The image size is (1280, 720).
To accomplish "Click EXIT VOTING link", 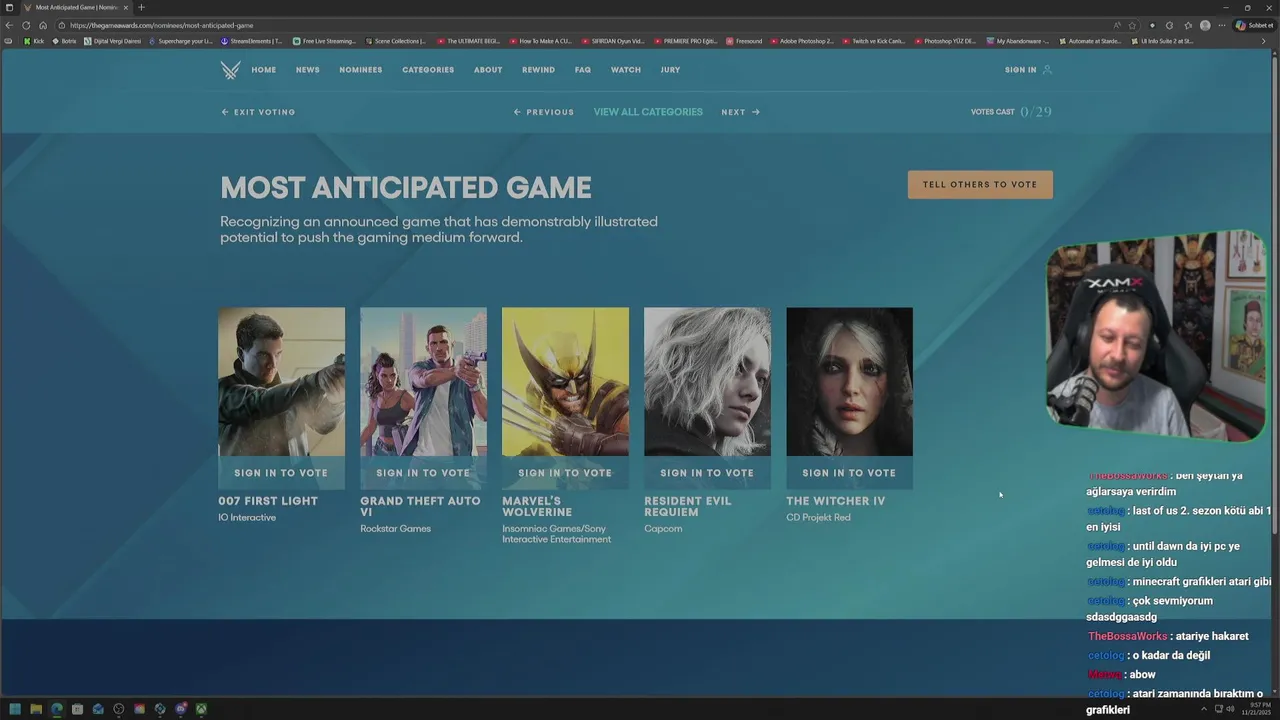I will coord(258,112).
